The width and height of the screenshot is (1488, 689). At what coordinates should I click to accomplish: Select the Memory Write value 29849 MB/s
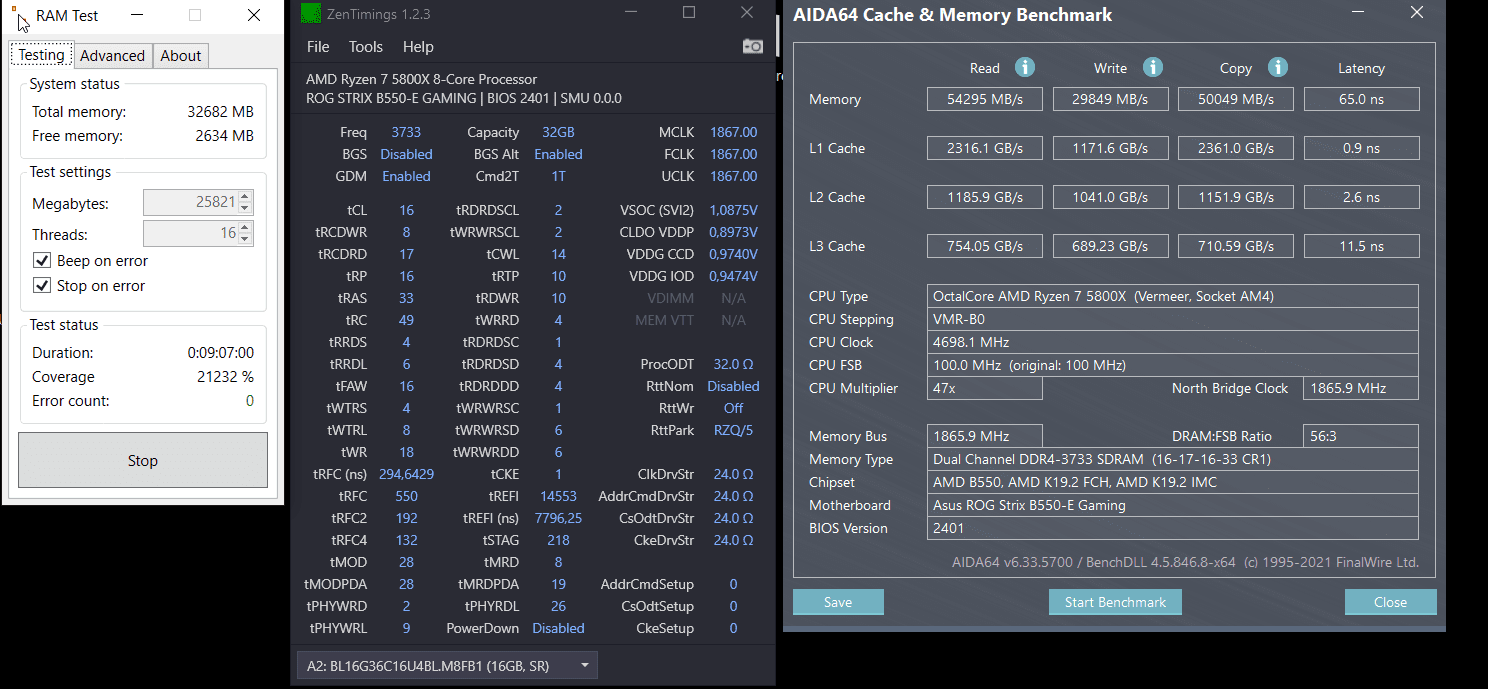point(1111,99)
